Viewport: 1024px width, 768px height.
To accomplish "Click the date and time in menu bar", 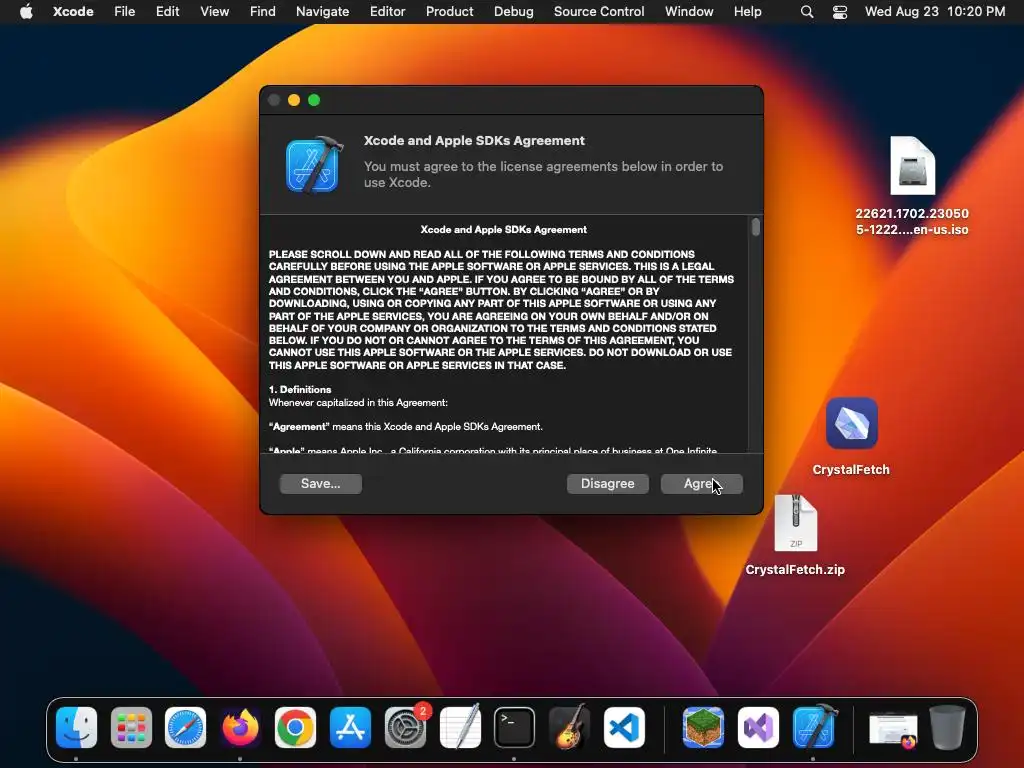I will (x=935, y=11).
